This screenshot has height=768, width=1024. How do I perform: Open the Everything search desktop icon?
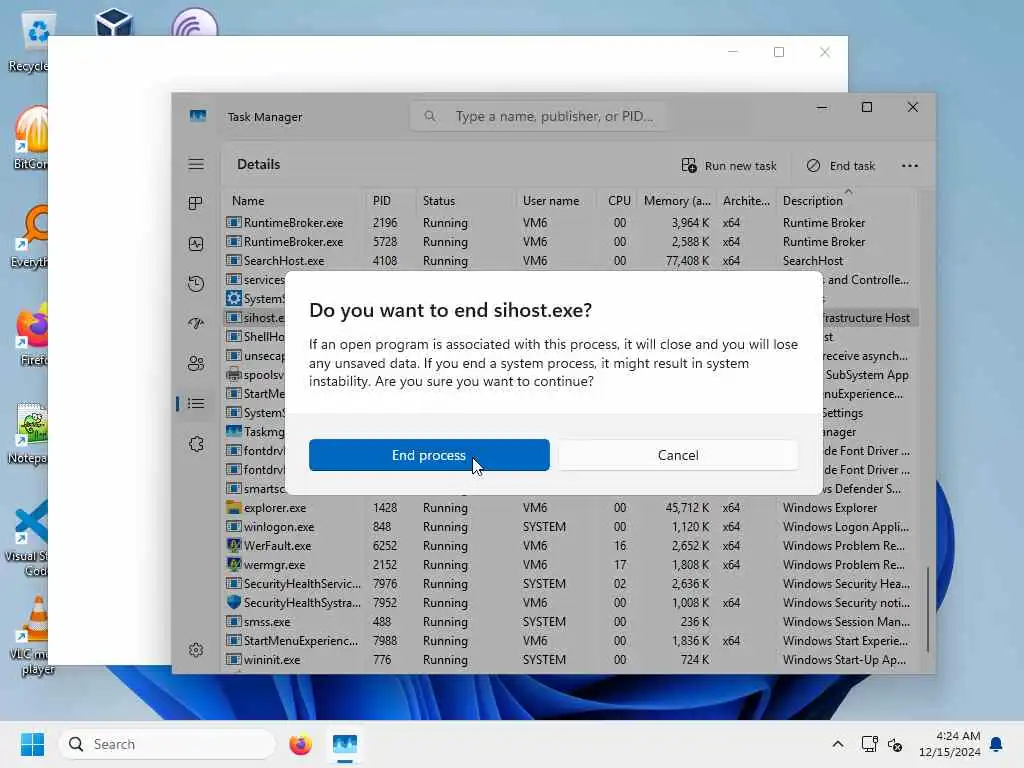click(29, 236)
